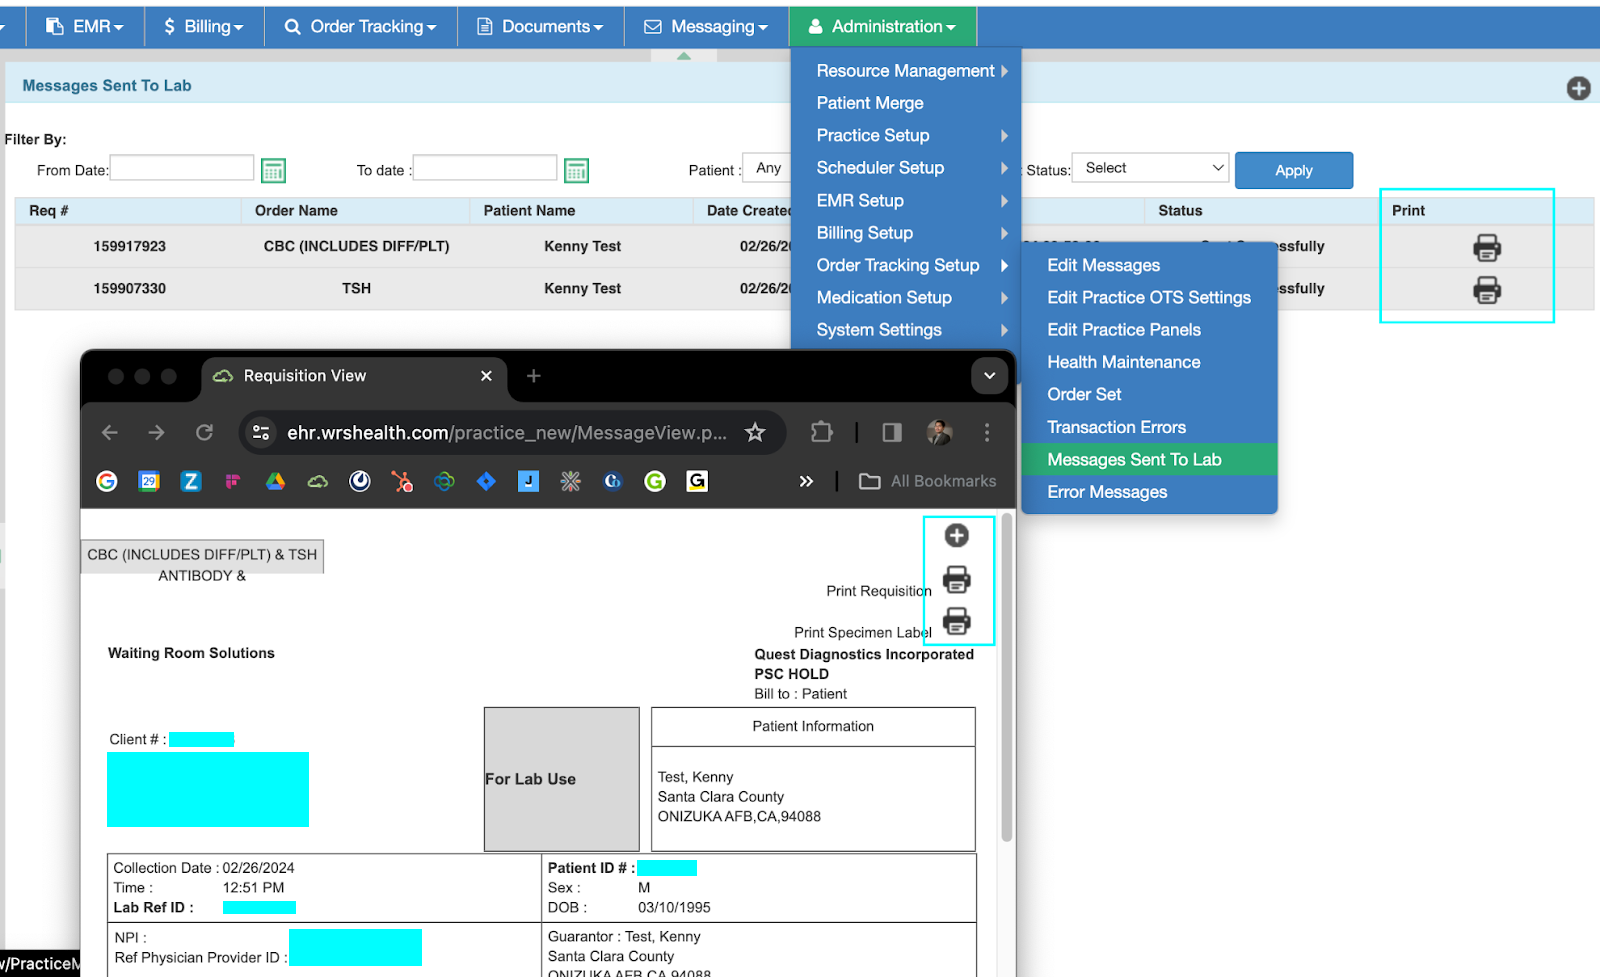Click the From Date input field

[182, 168]
